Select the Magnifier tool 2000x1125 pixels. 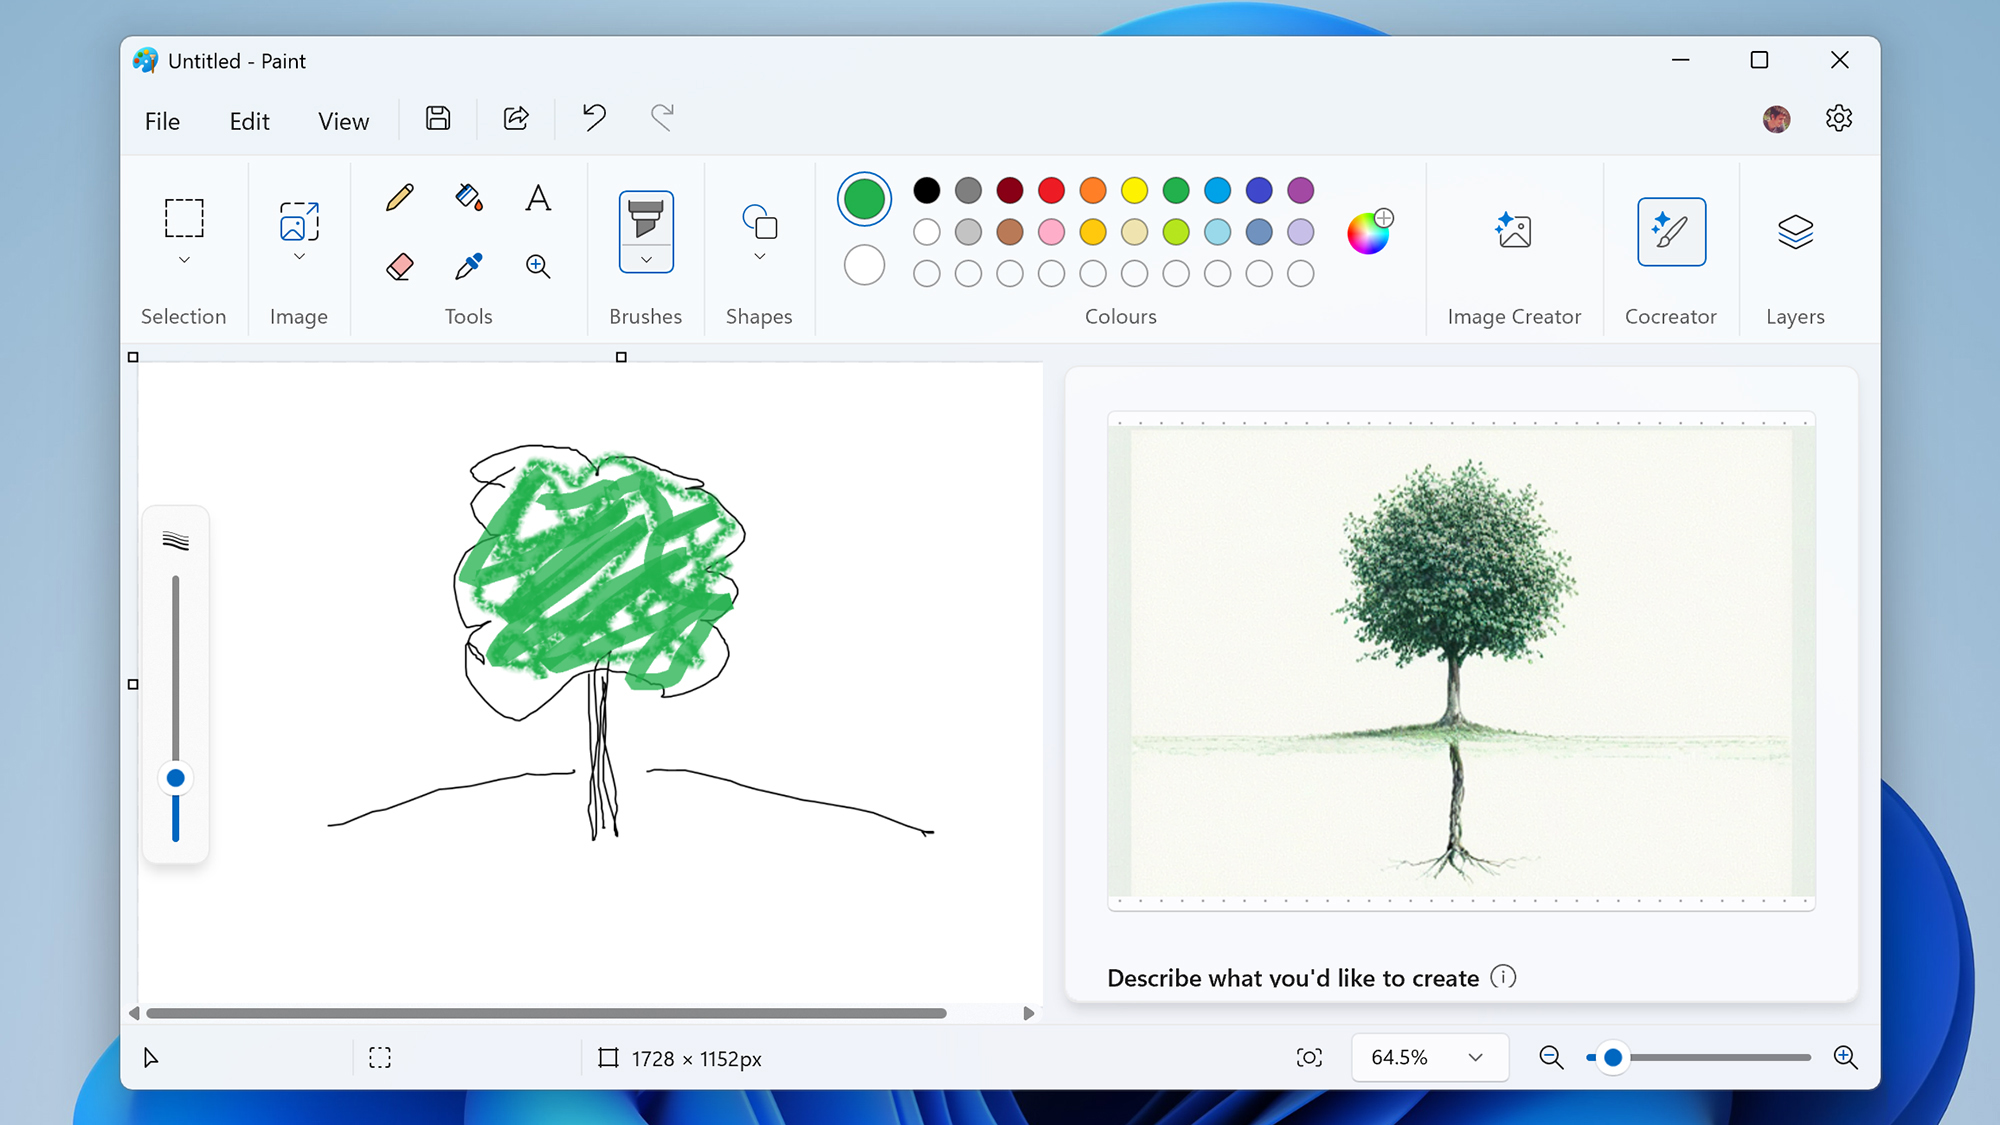click(x=537, y=266)
